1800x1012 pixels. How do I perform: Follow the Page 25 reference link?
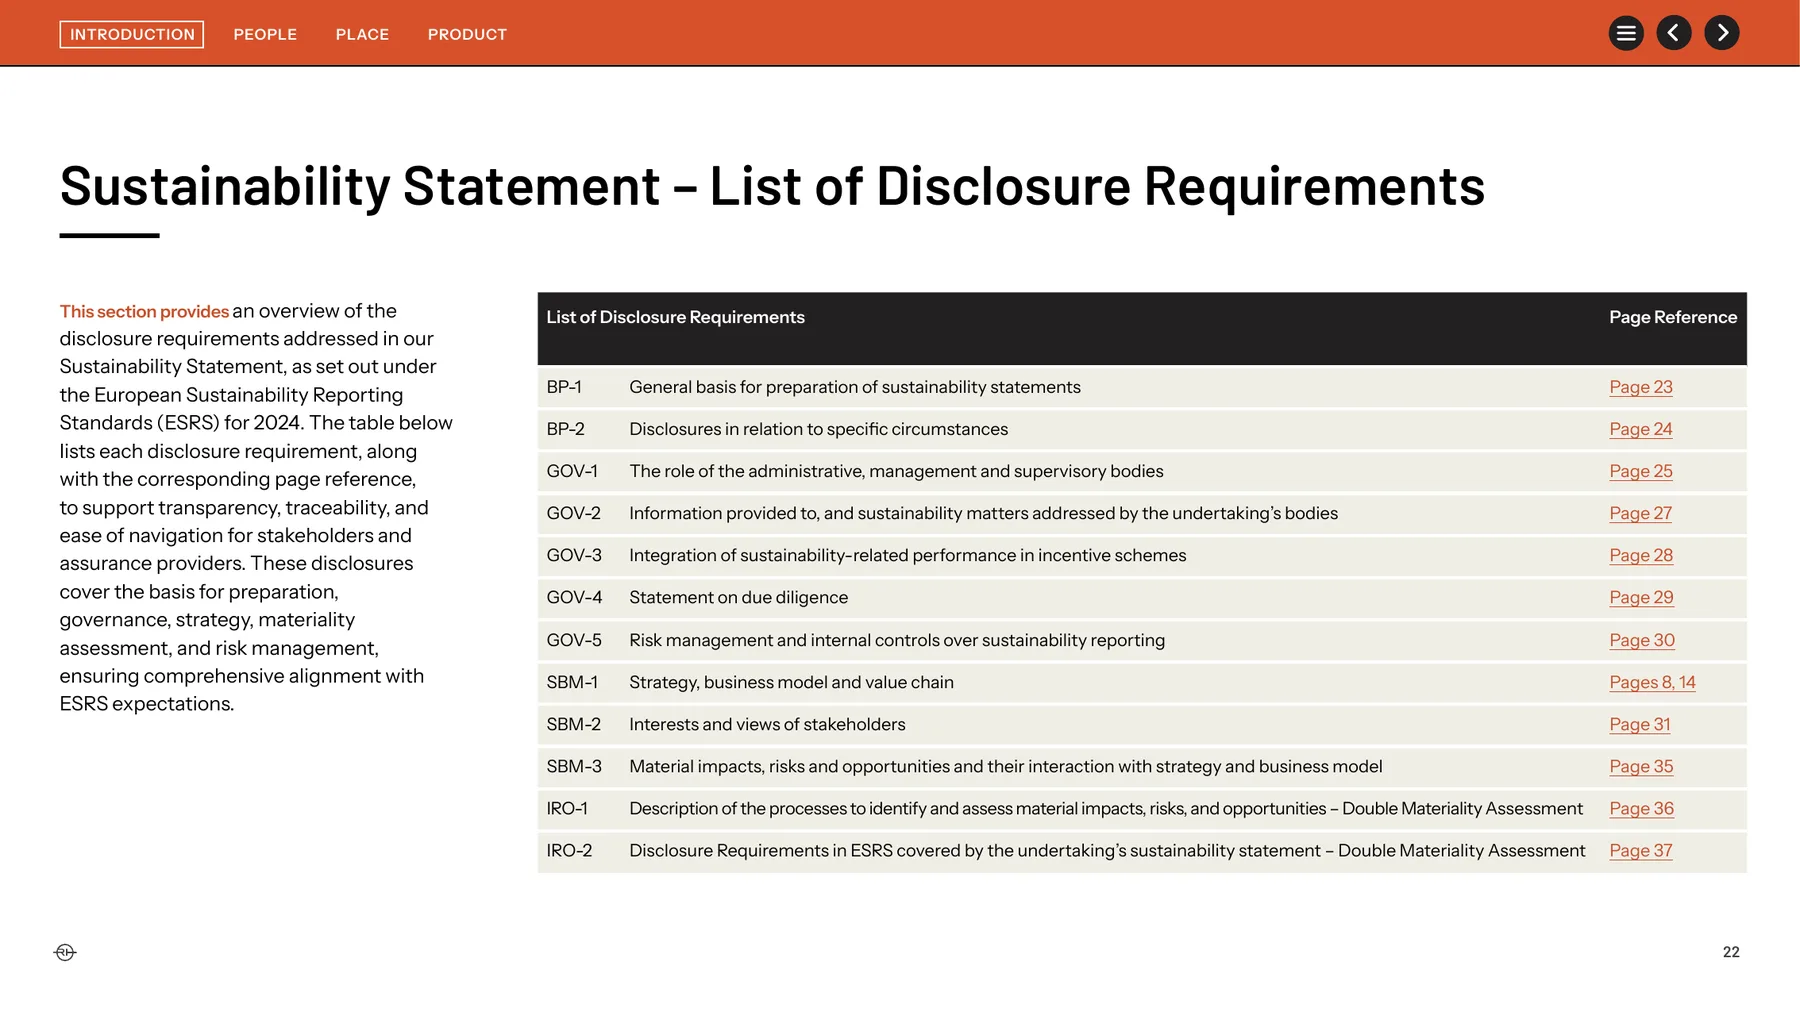point(1641,471)
